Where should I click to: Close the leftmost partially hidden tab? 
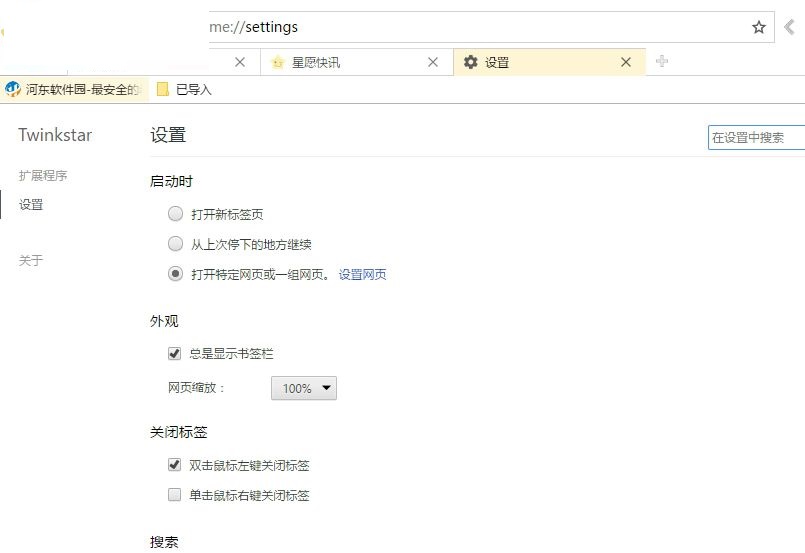240,62
